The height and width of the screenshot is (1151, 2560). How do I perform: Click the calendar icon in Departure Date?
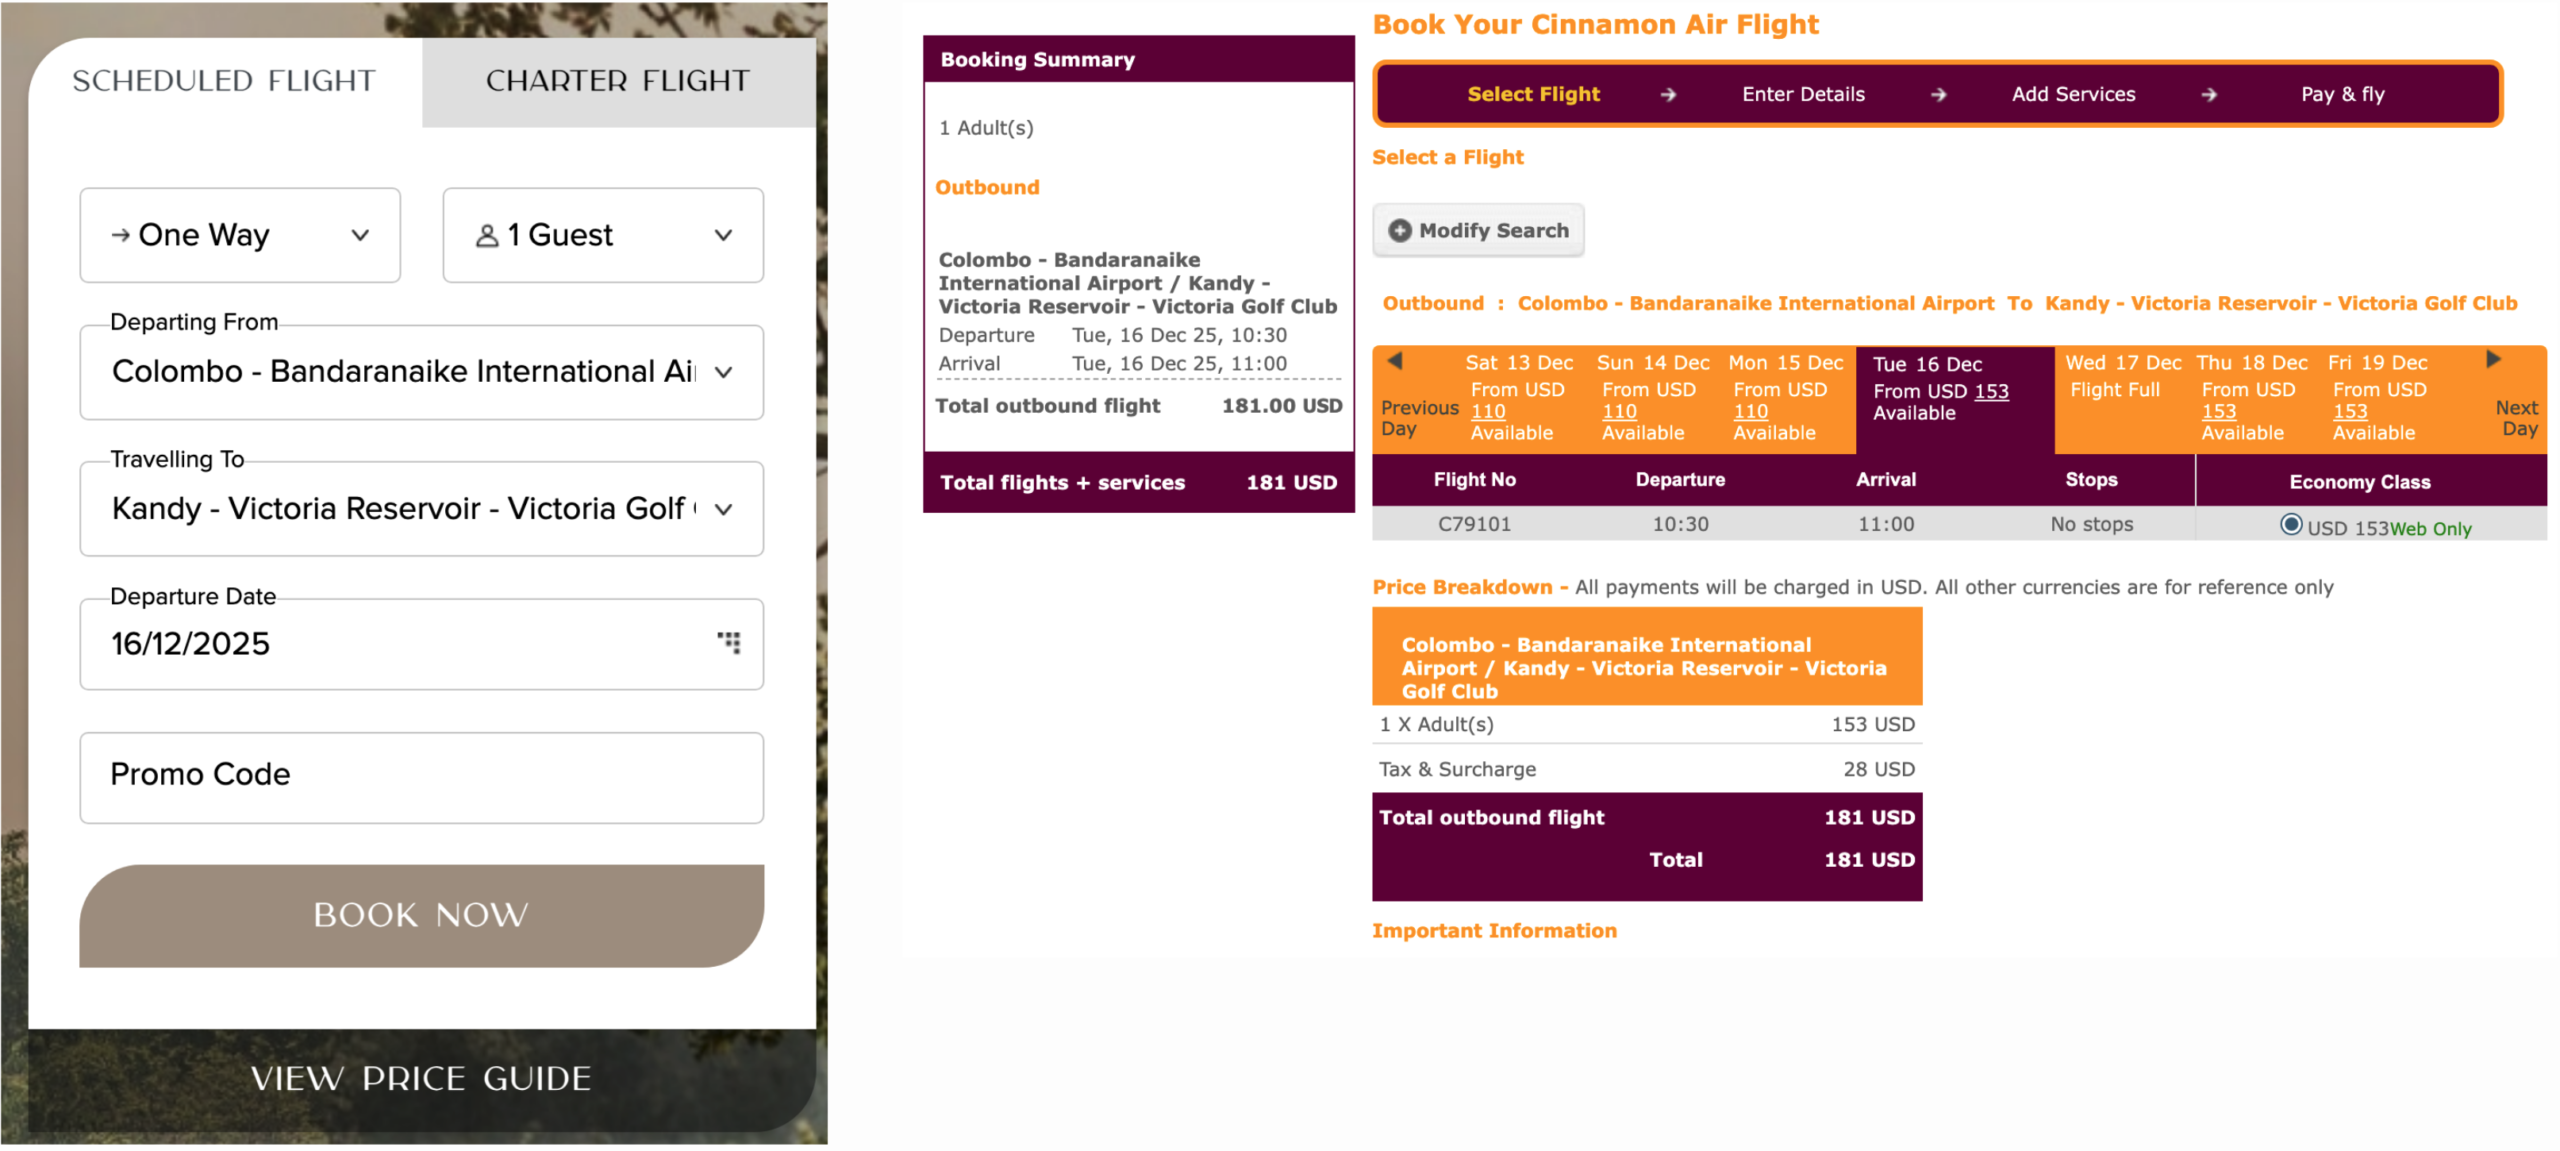(x=729, y=642)
